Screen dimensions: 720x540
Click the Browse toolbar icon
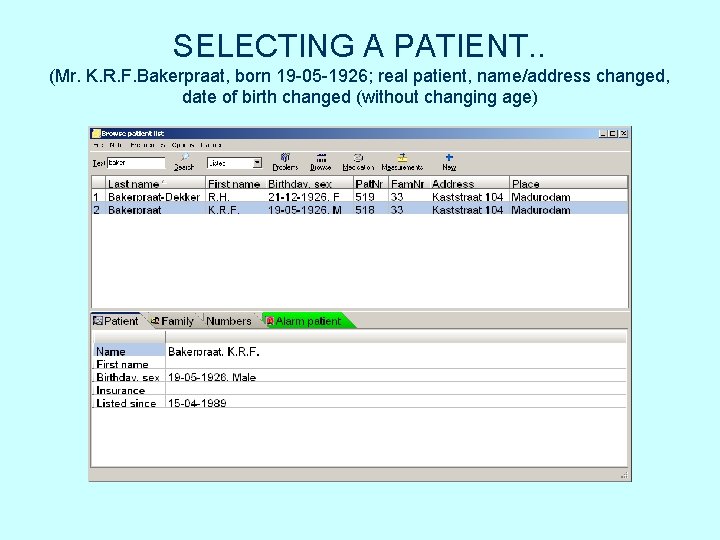tap(321, 158)
